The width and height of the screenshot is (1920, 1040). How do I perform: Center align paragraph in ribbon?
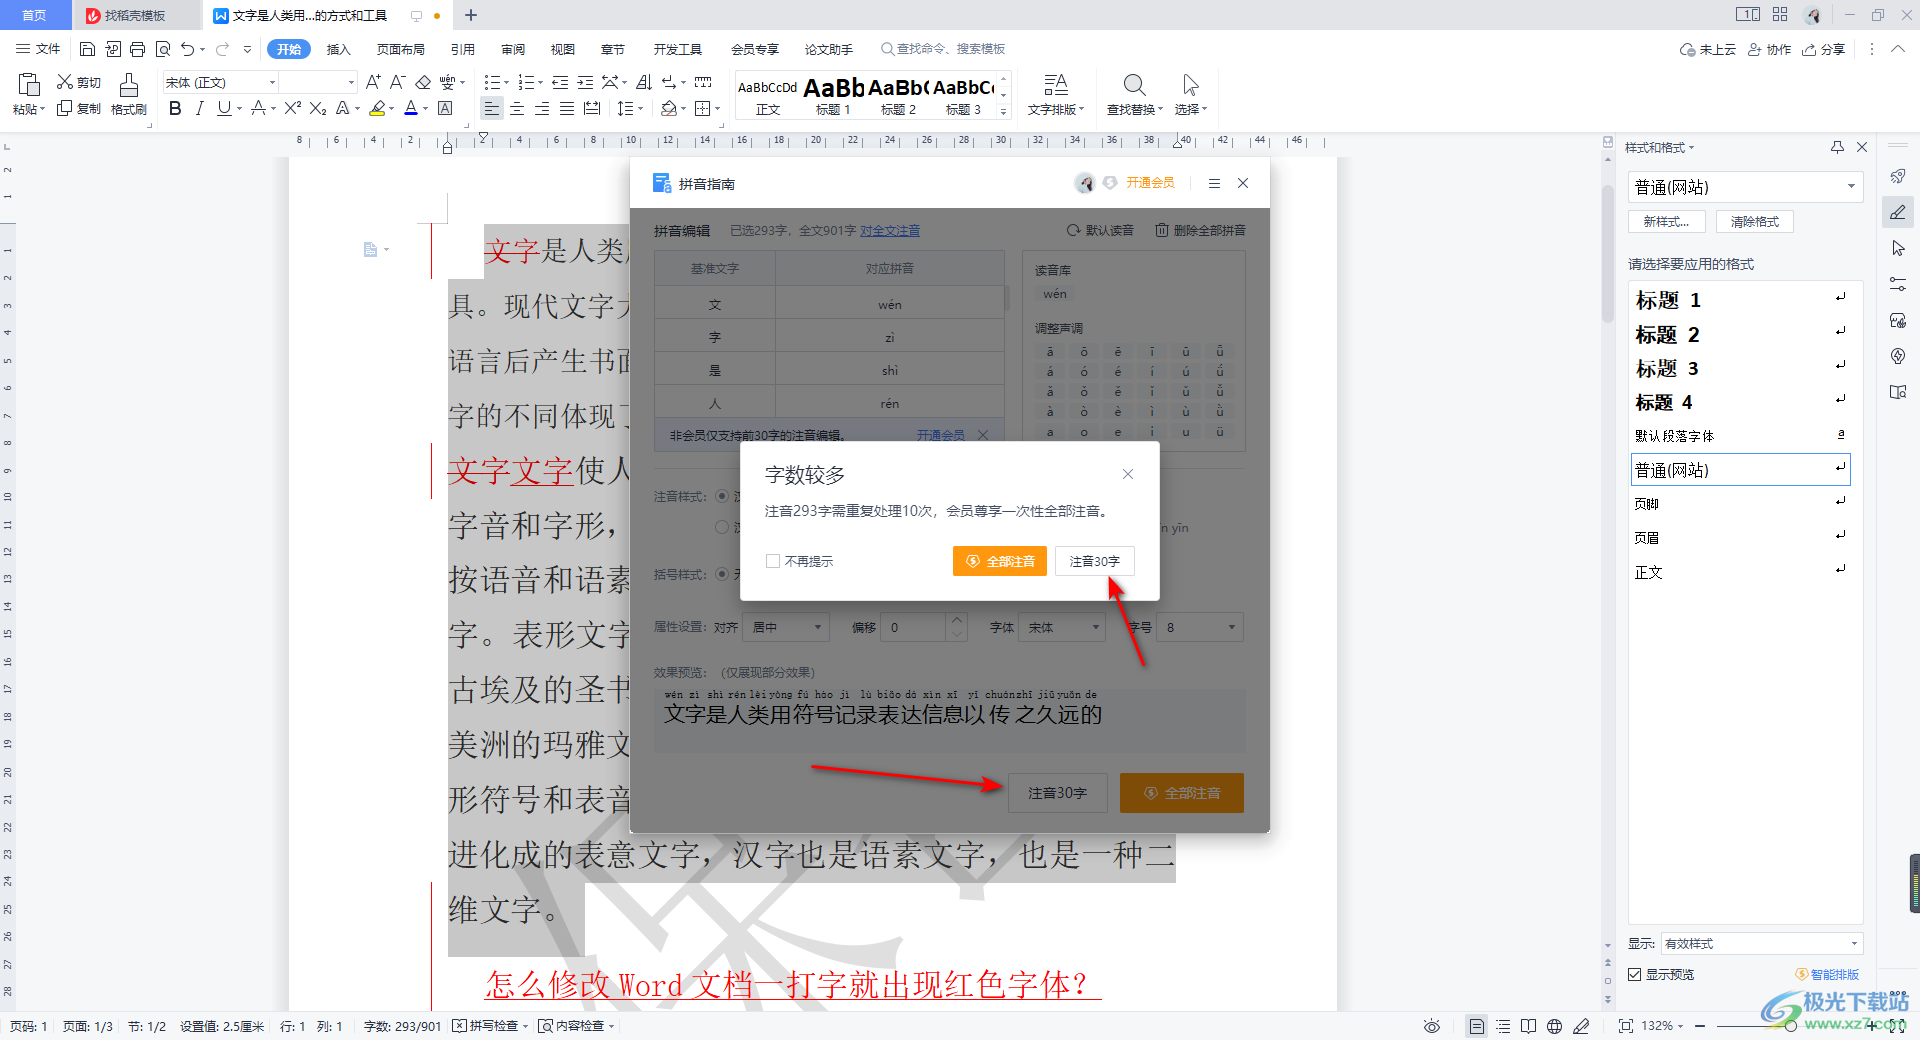(517, 108)
